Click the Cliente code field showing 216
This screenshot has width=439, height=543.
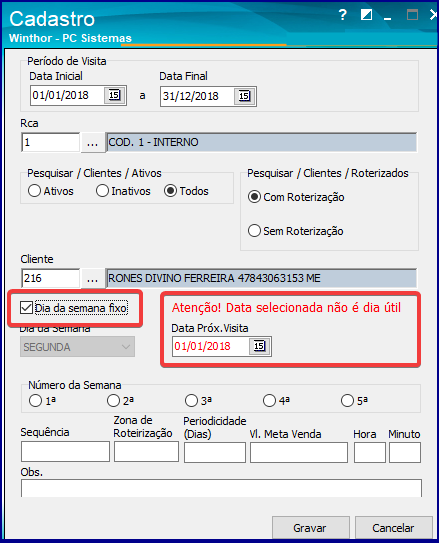pyautogui.click(x=51, y=278)
